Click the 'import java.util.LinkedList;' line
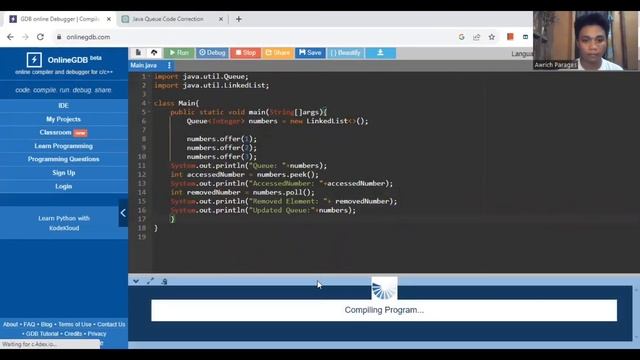 (x=211, y=85)
